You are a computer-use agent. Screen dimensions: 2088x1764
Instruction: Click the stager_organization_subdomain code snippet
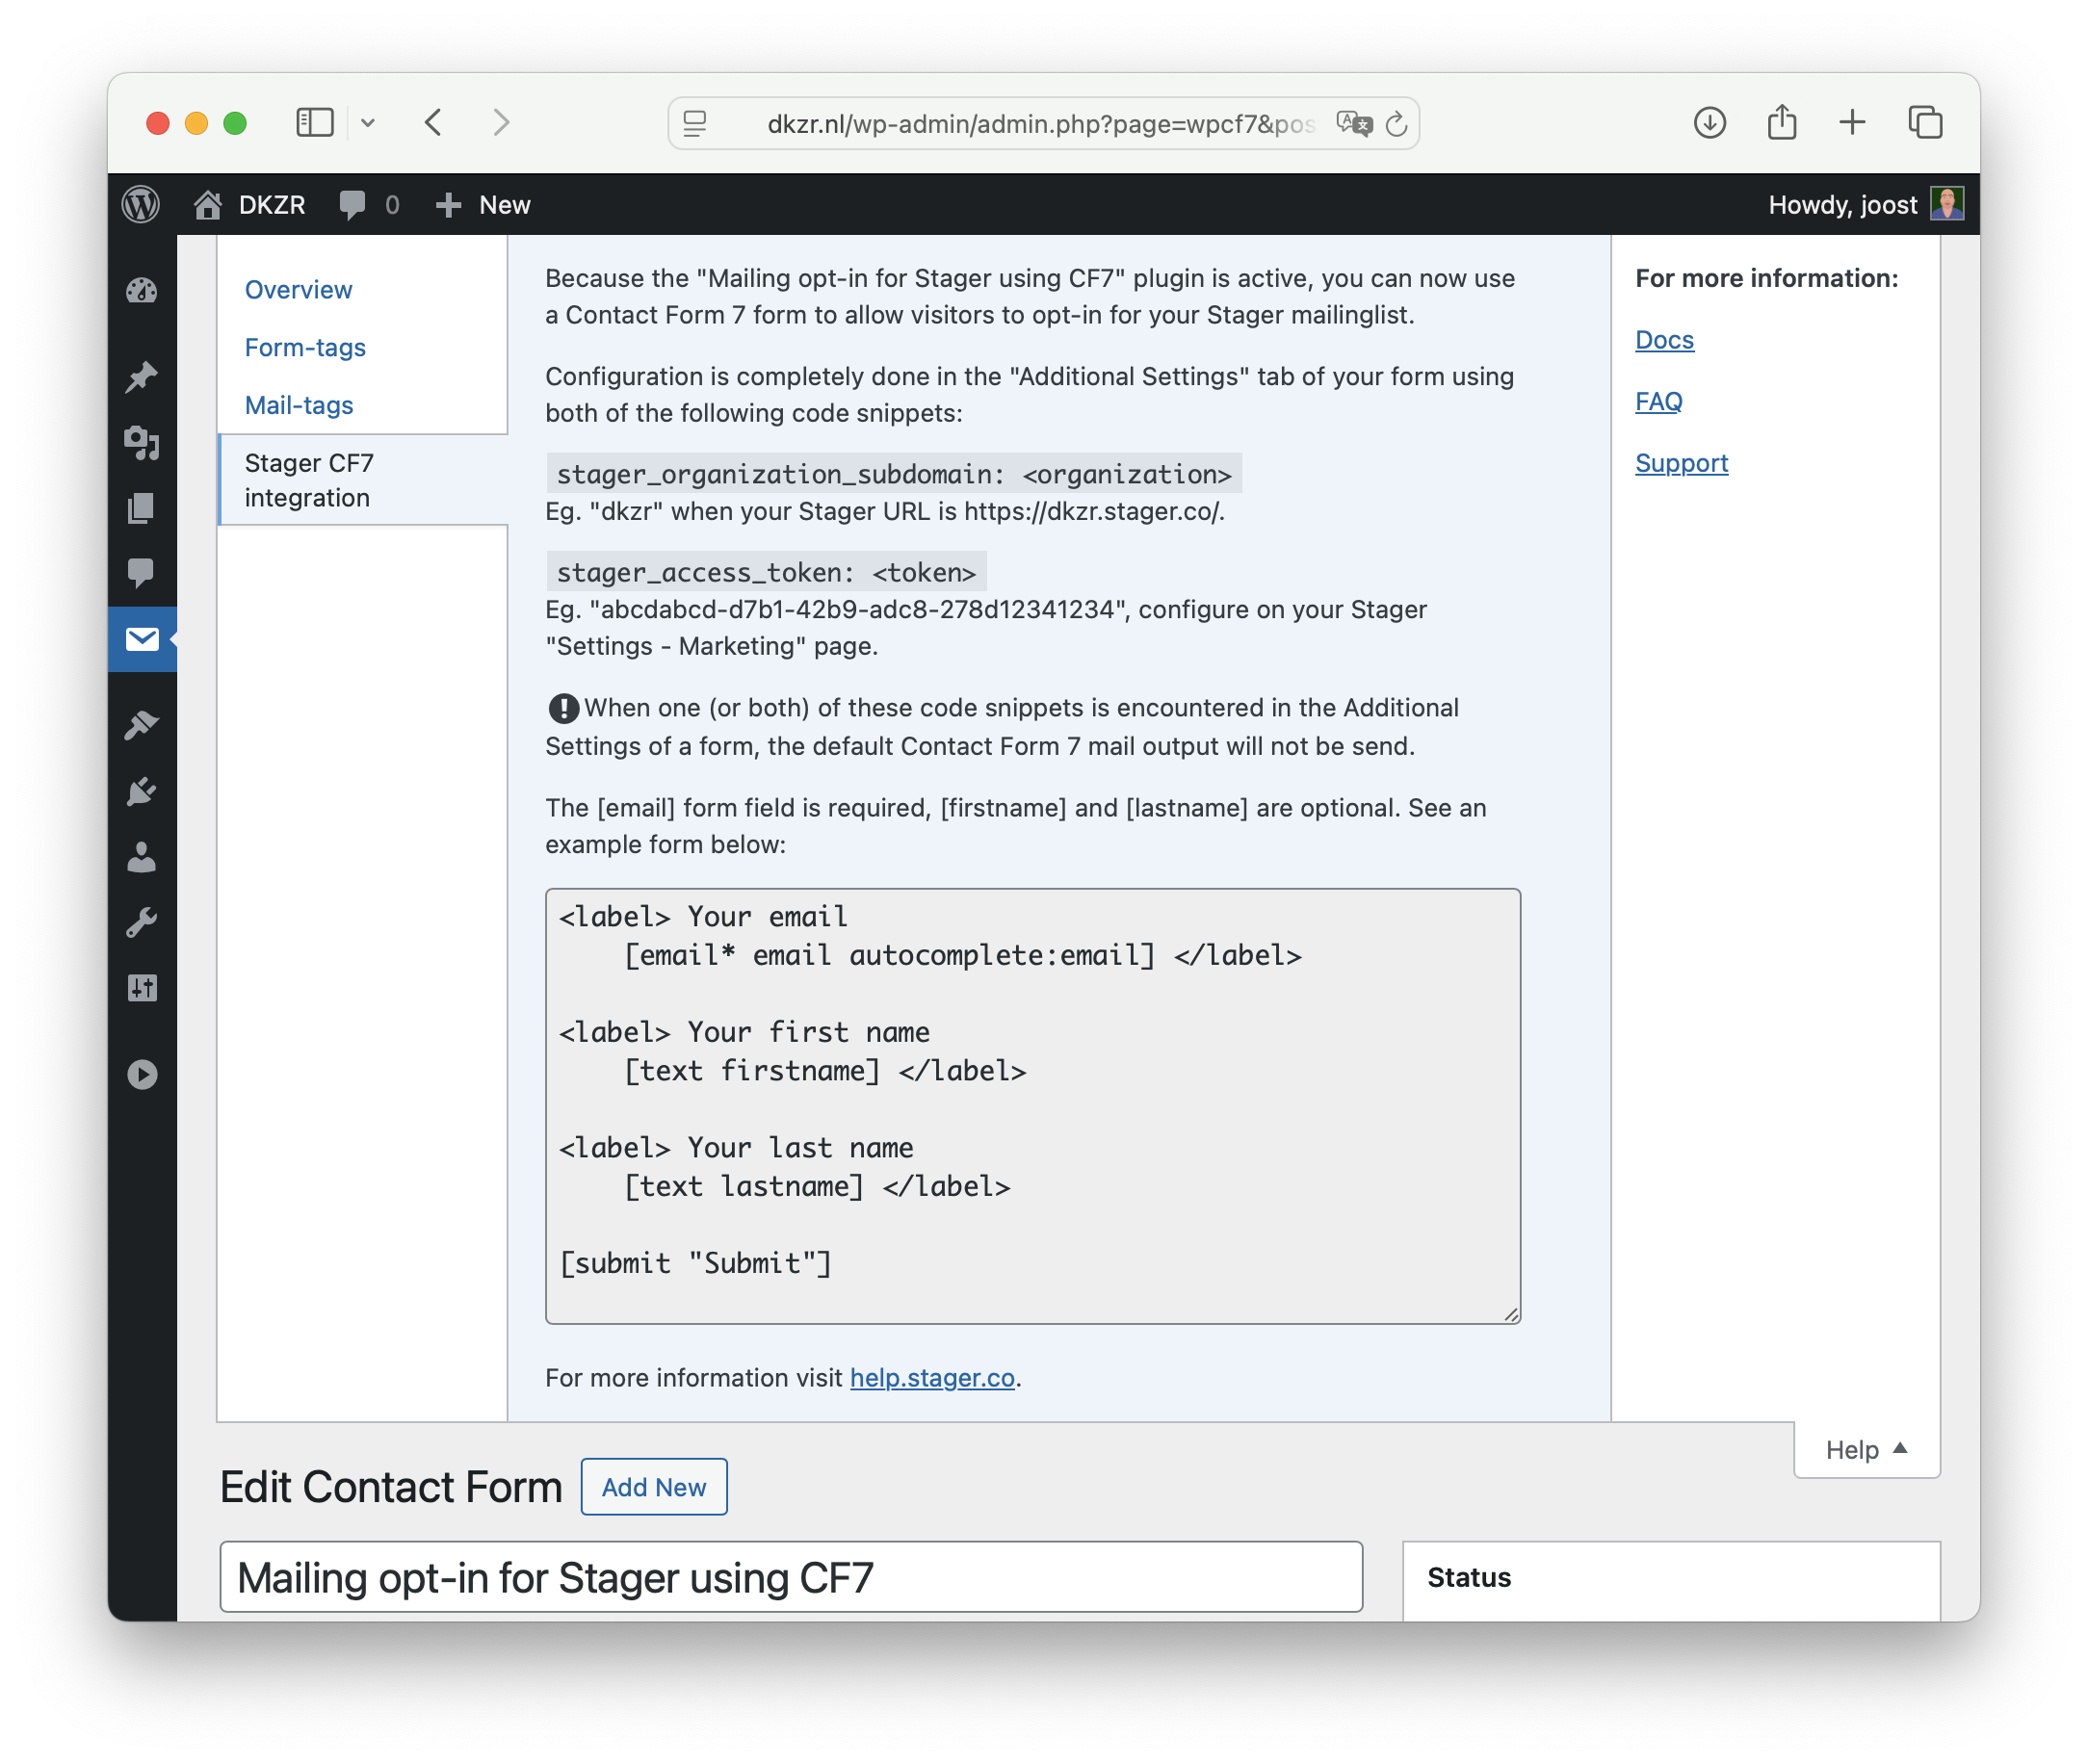point(894,473)
